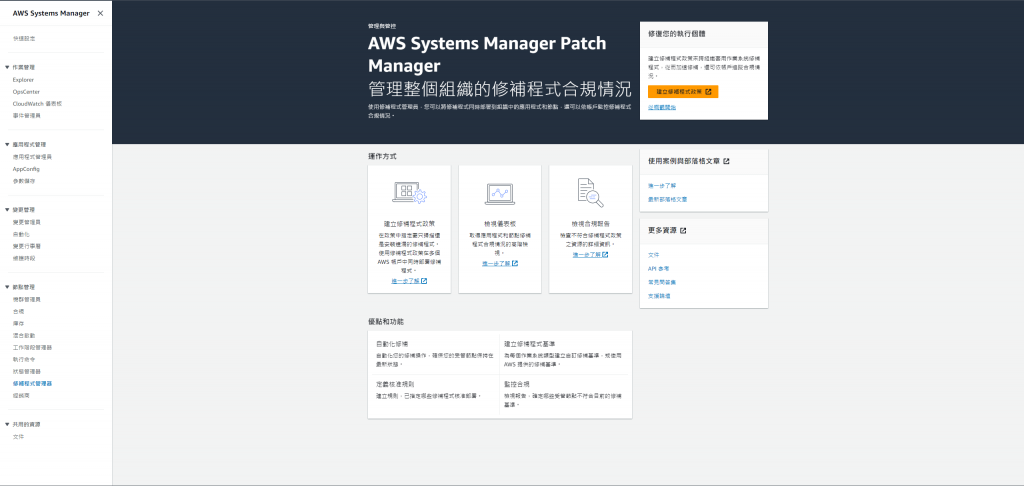The width and height of the screenshot is (1024, 486).
Task: Click the 管理與管控 breadcrumb above the title
Action: click(382, 26)
